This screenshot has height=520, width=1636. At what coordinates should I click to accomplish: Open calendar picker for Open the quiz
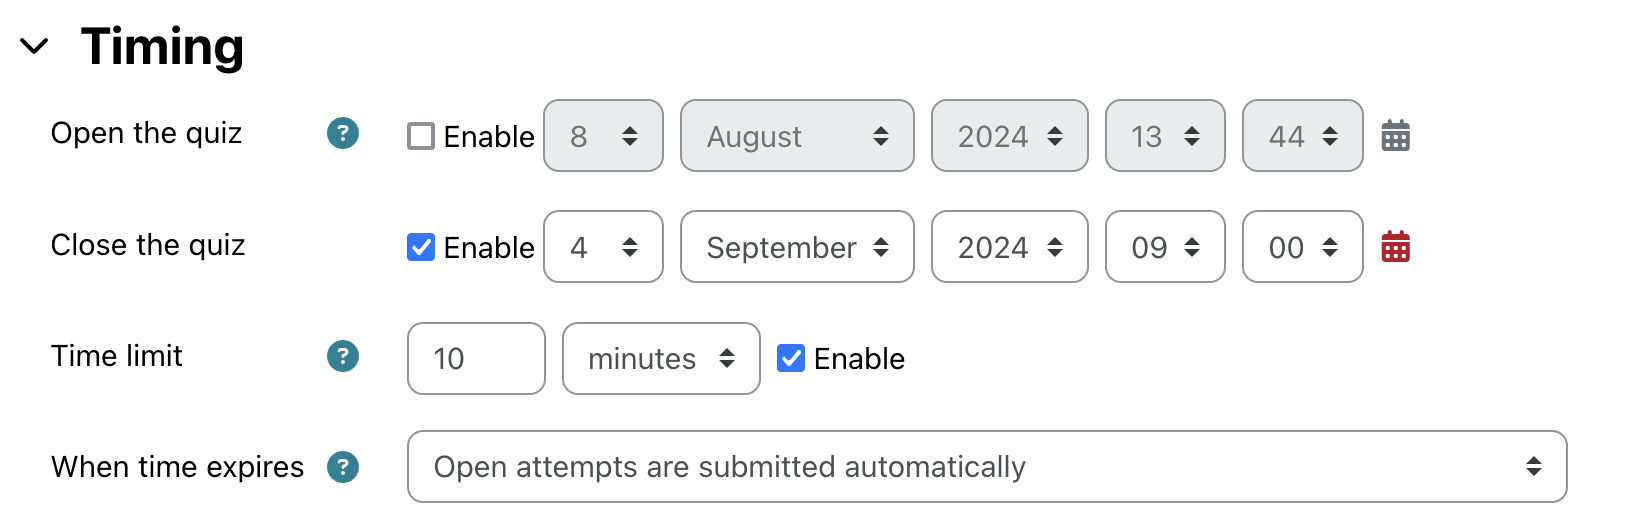pos(1395,135)
